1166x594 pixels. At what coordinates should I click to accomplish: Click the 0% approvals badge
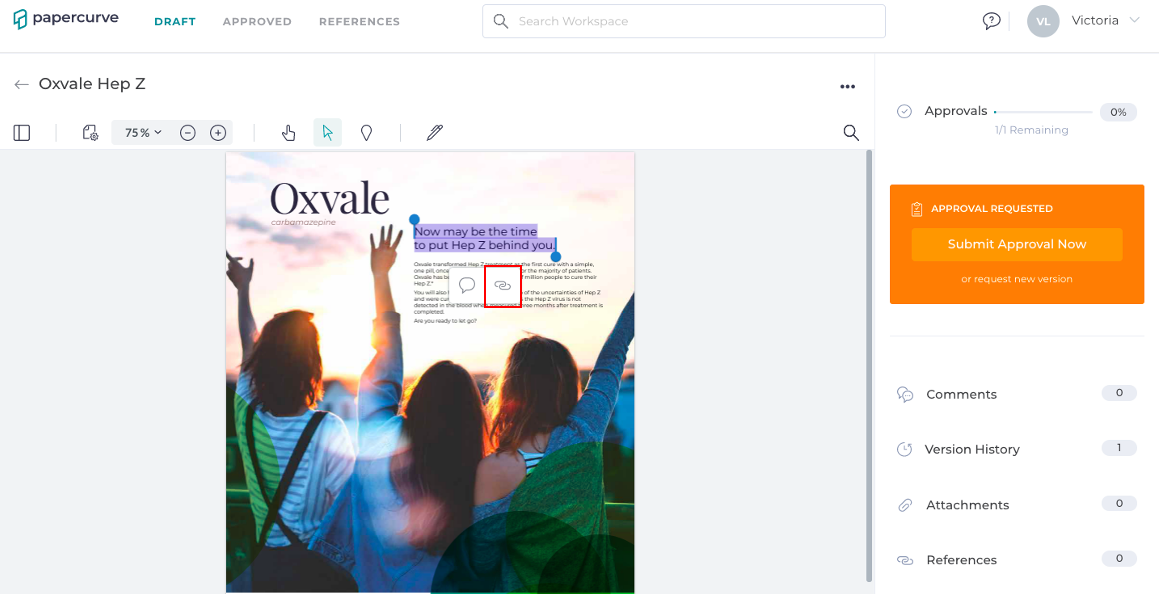(1118, 112)
